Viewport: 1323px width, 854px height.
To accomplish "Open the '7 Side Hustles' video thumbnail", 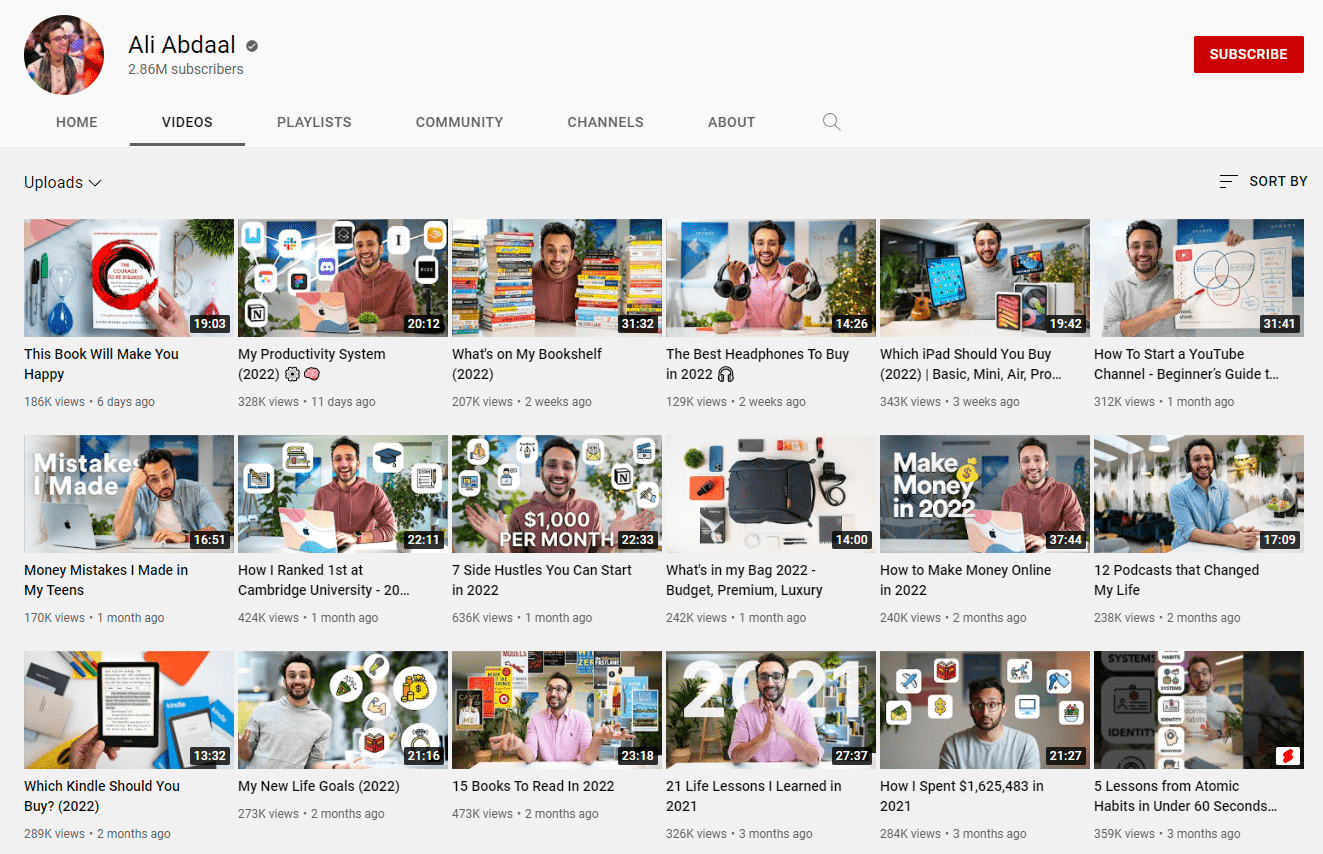I will tap(557, 494).
